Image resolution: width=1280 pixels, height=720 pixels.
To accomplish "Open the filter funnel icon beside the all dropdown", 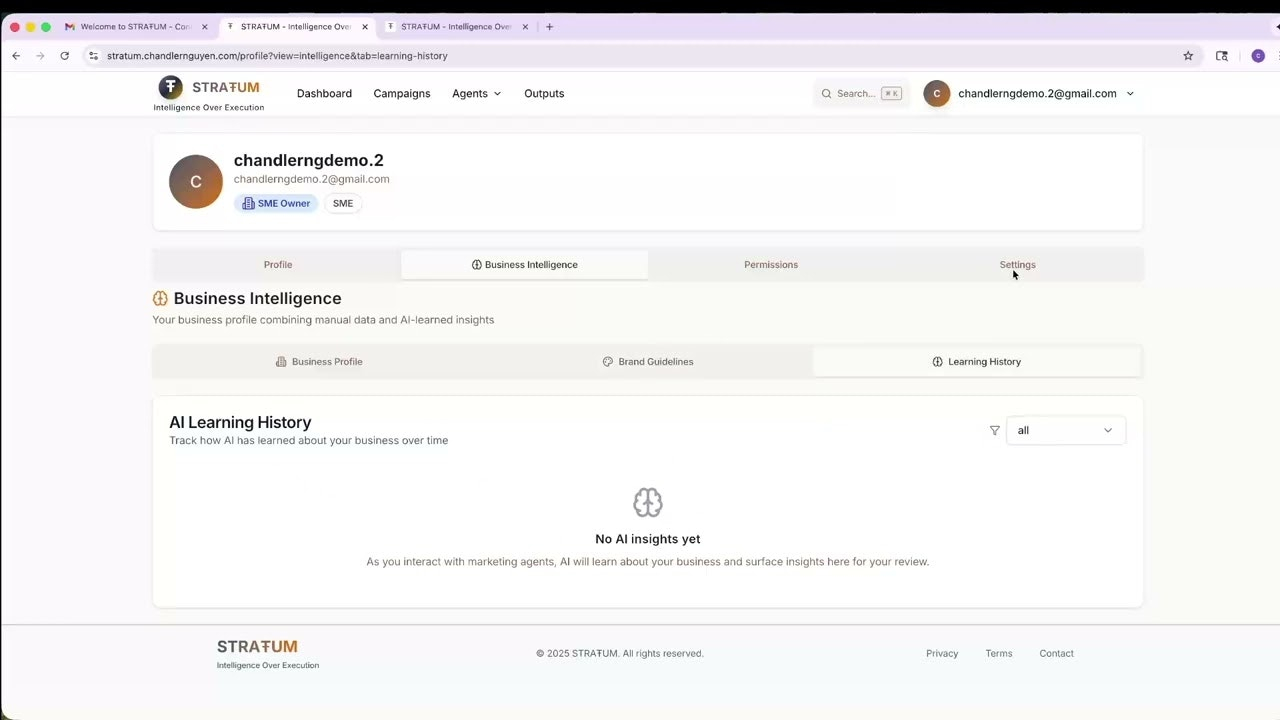I will (994, 430).
